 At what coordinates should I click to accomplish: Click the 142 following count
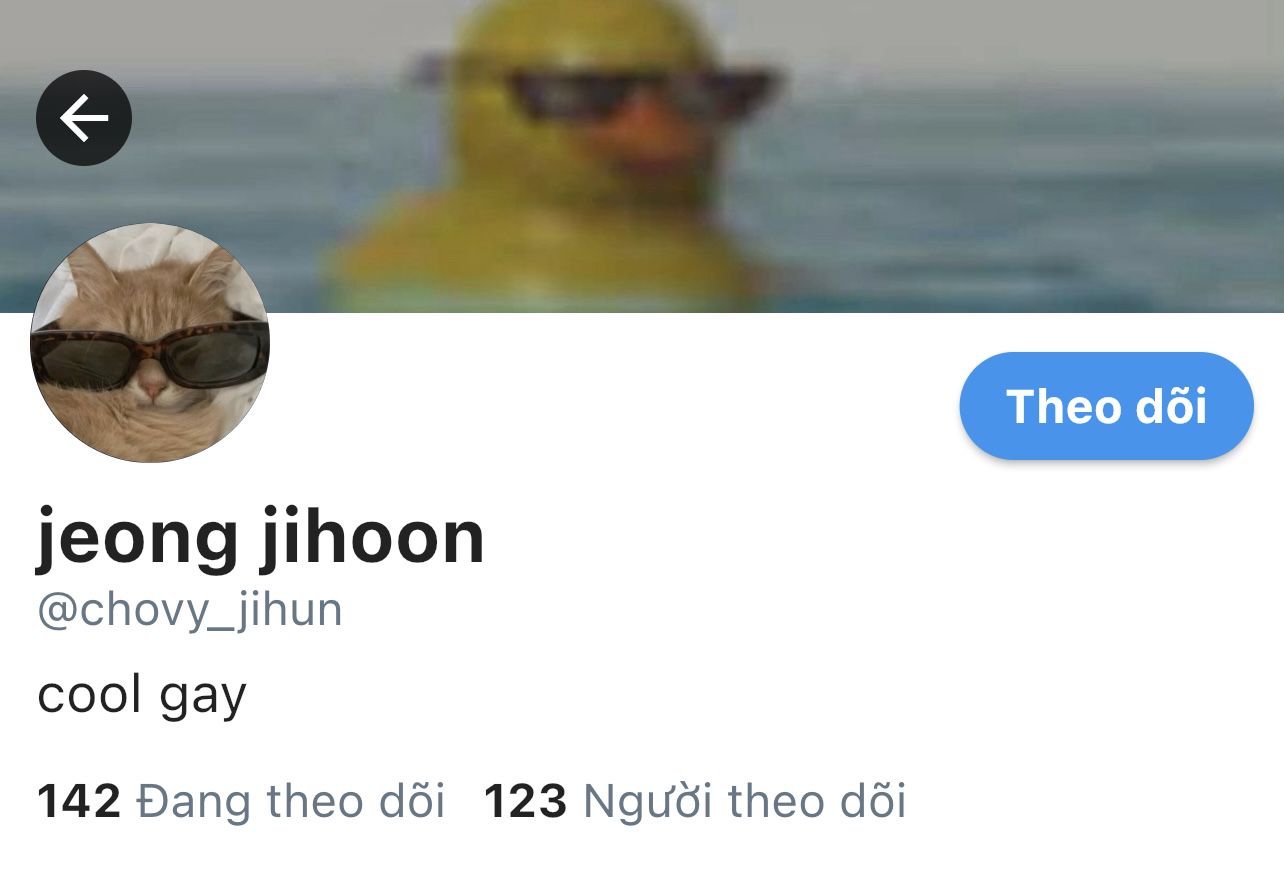tap(79, 801)
